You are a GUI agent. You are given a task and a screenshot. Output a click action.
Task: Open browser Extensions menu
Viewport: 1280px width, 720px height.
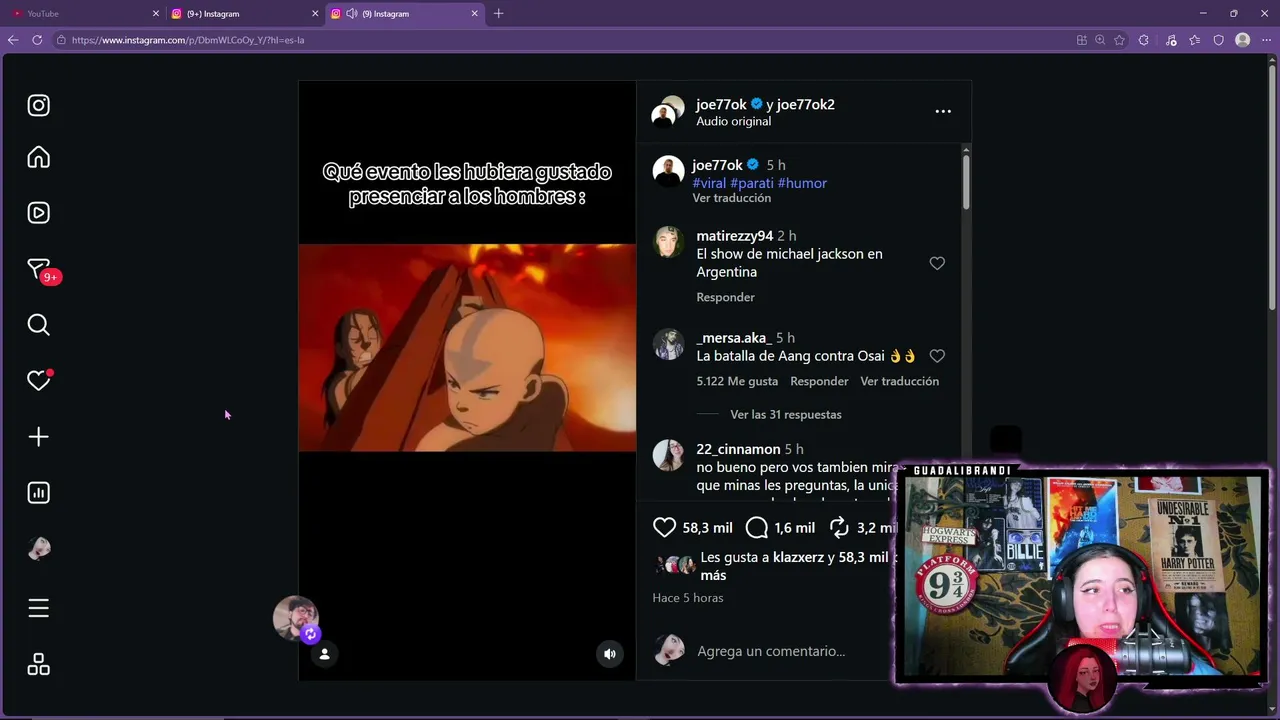click(x=1144, y=40)
